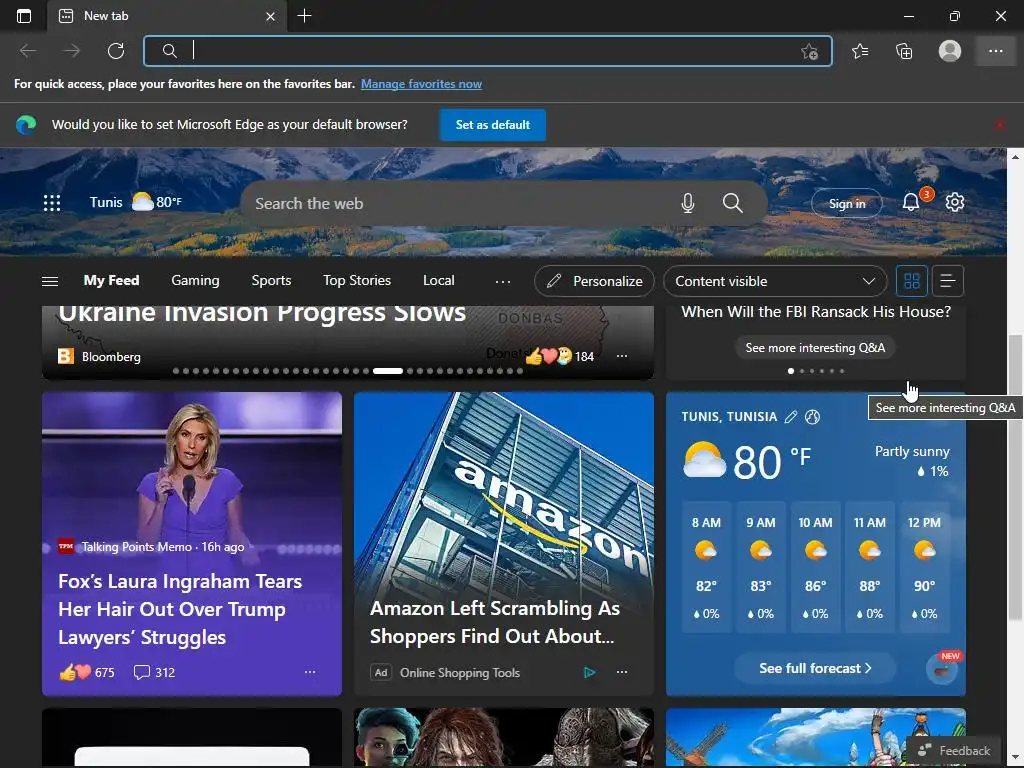Switch to list layout view

pyautogui.click(x=948, y=281)
